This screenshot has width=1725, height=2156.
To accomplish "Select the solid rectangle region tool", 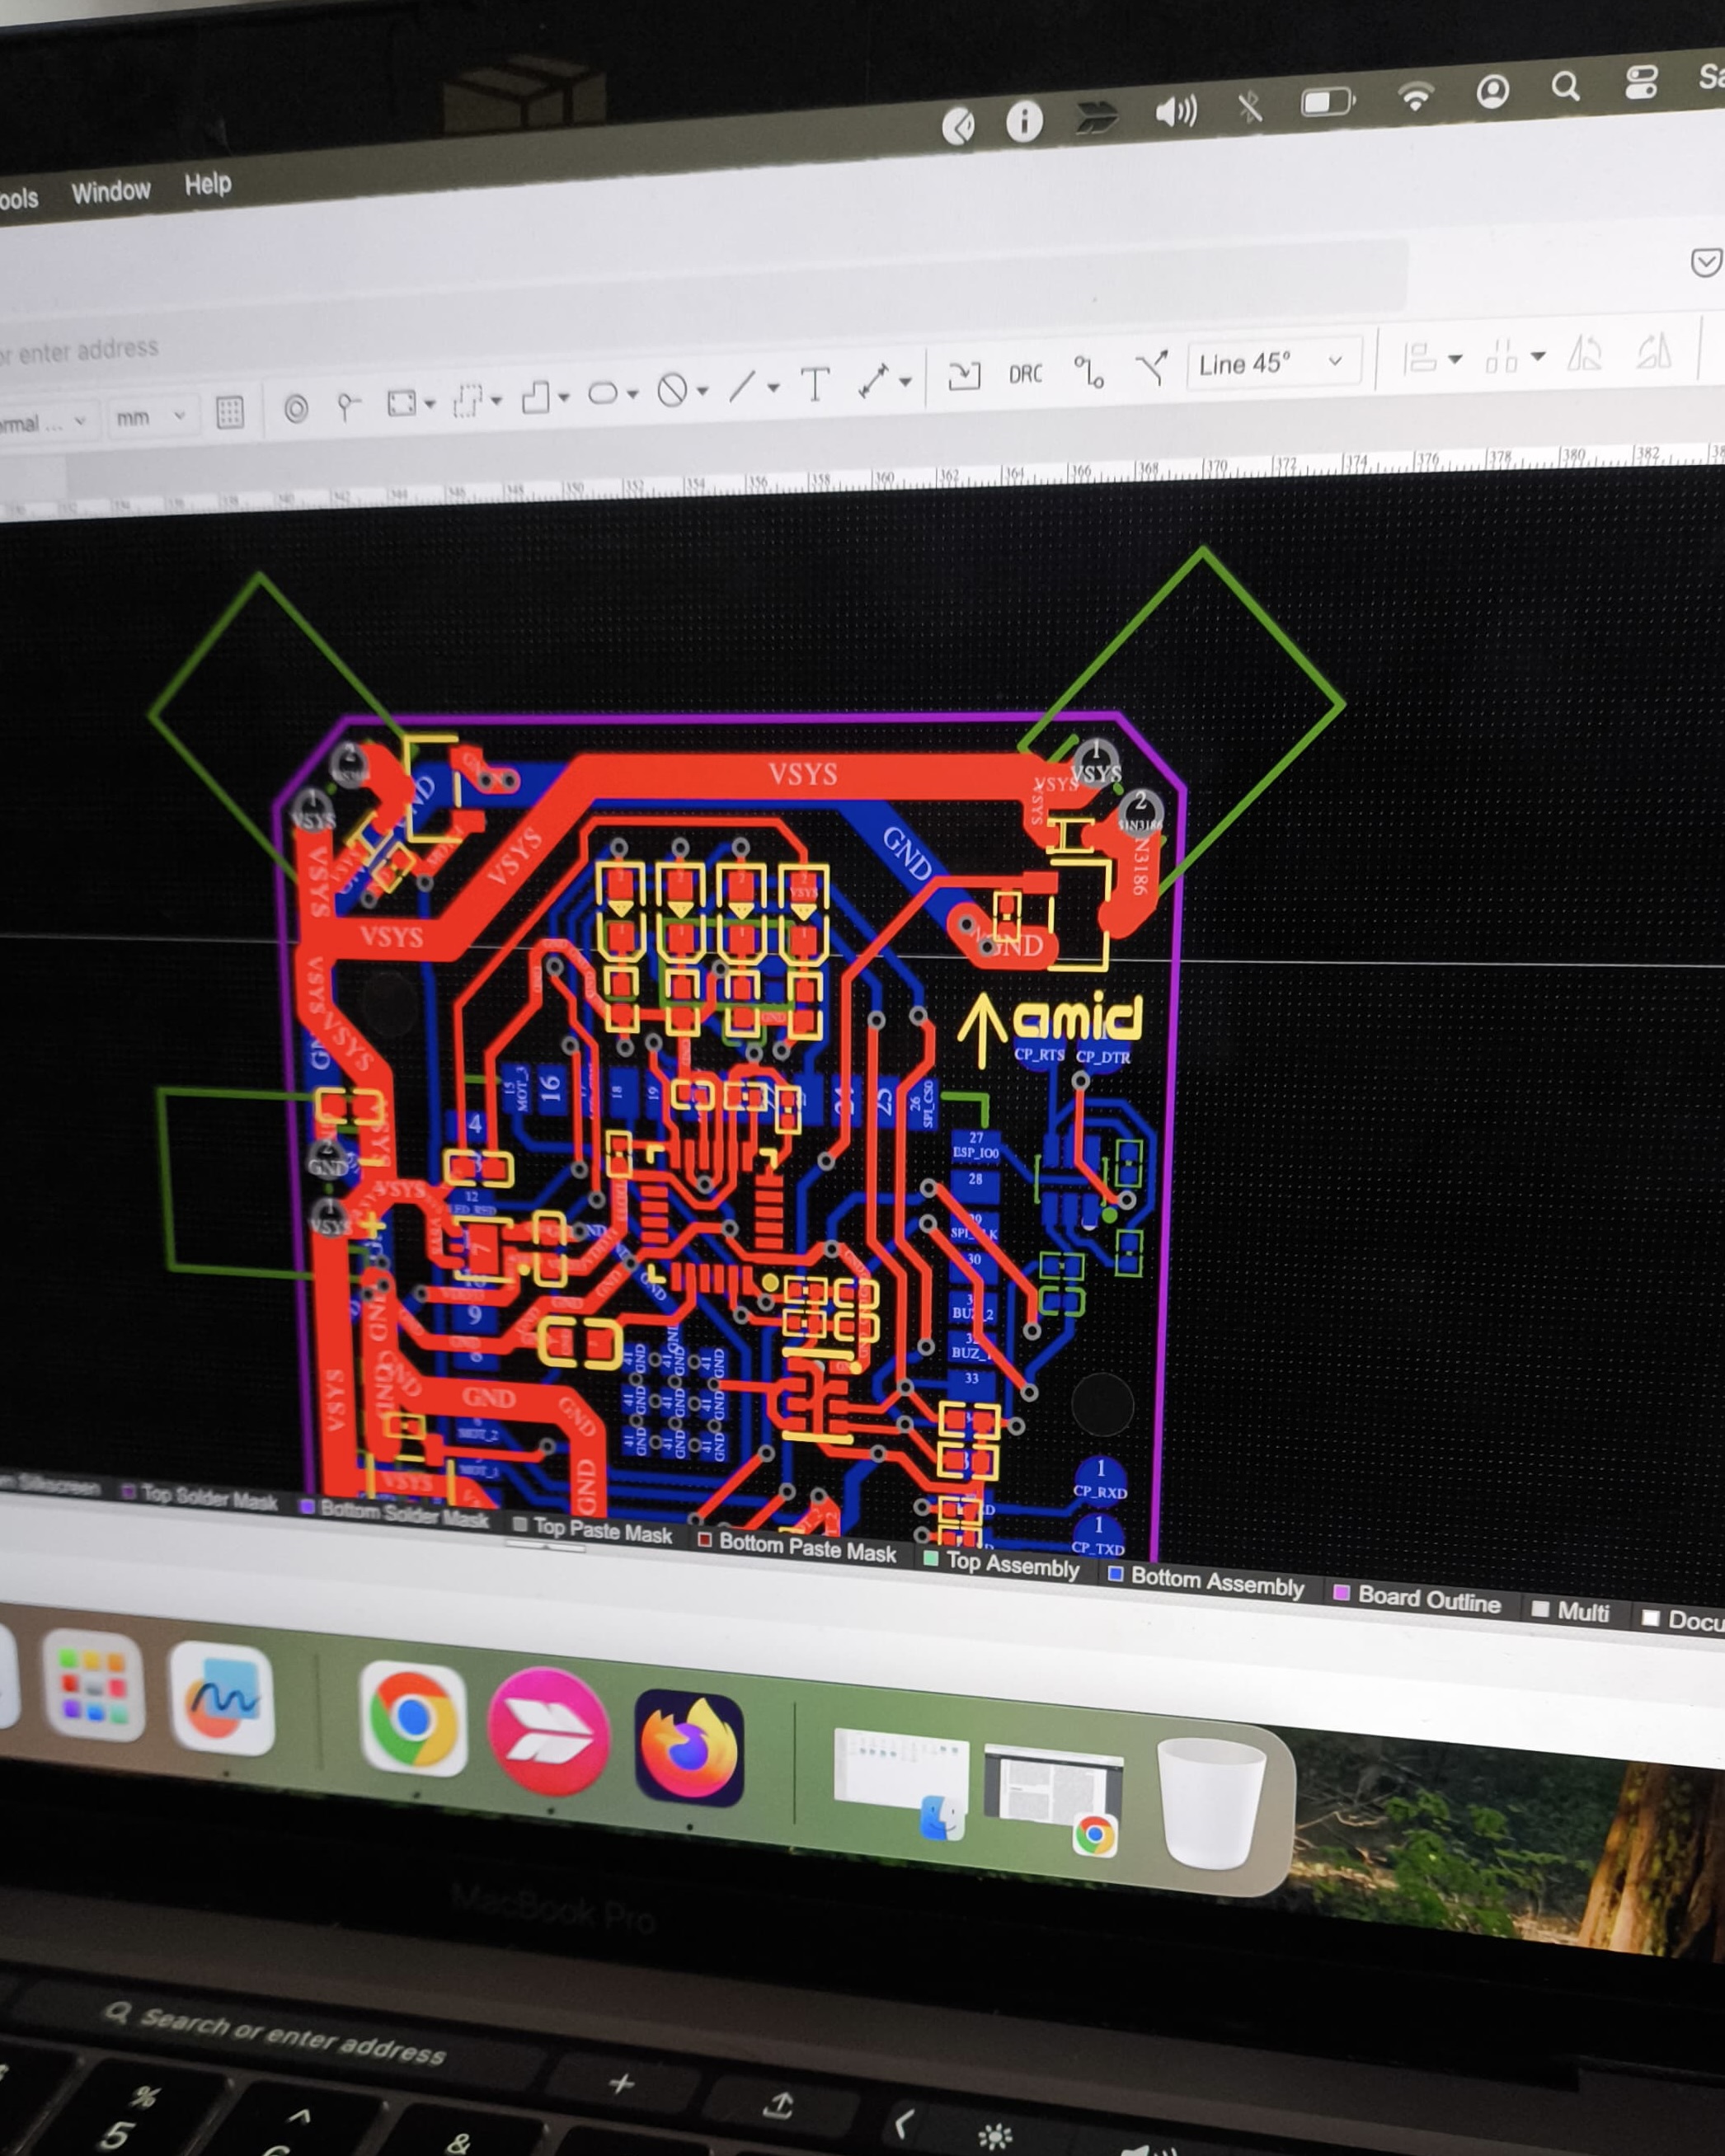I will [x=401, y=403].
